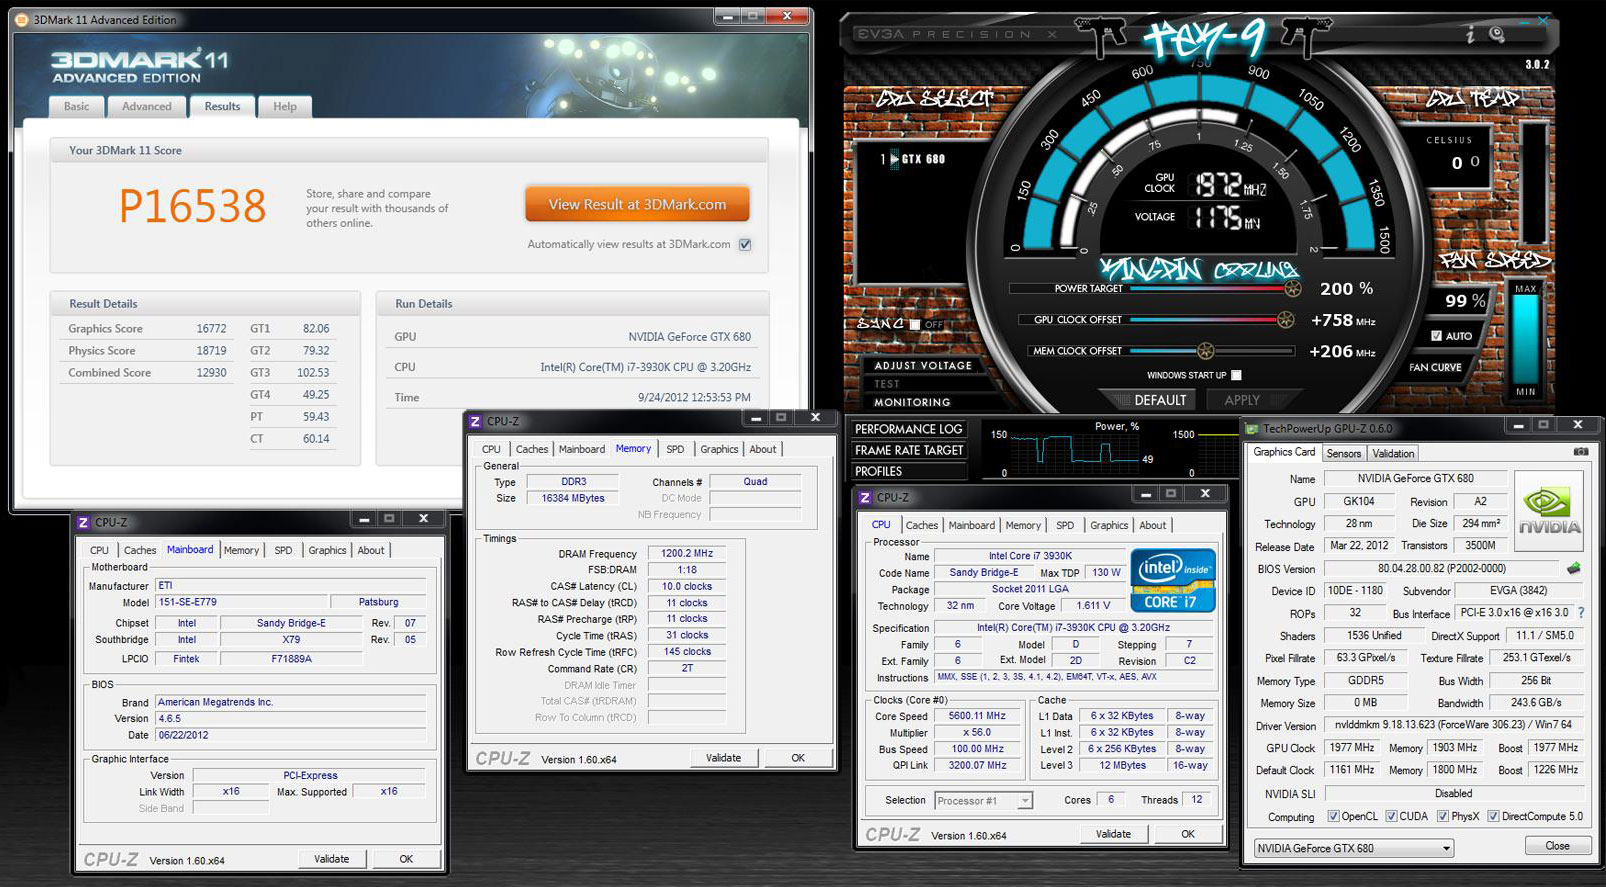Click the GPU-Z title bar icon

click(1252, 428)
